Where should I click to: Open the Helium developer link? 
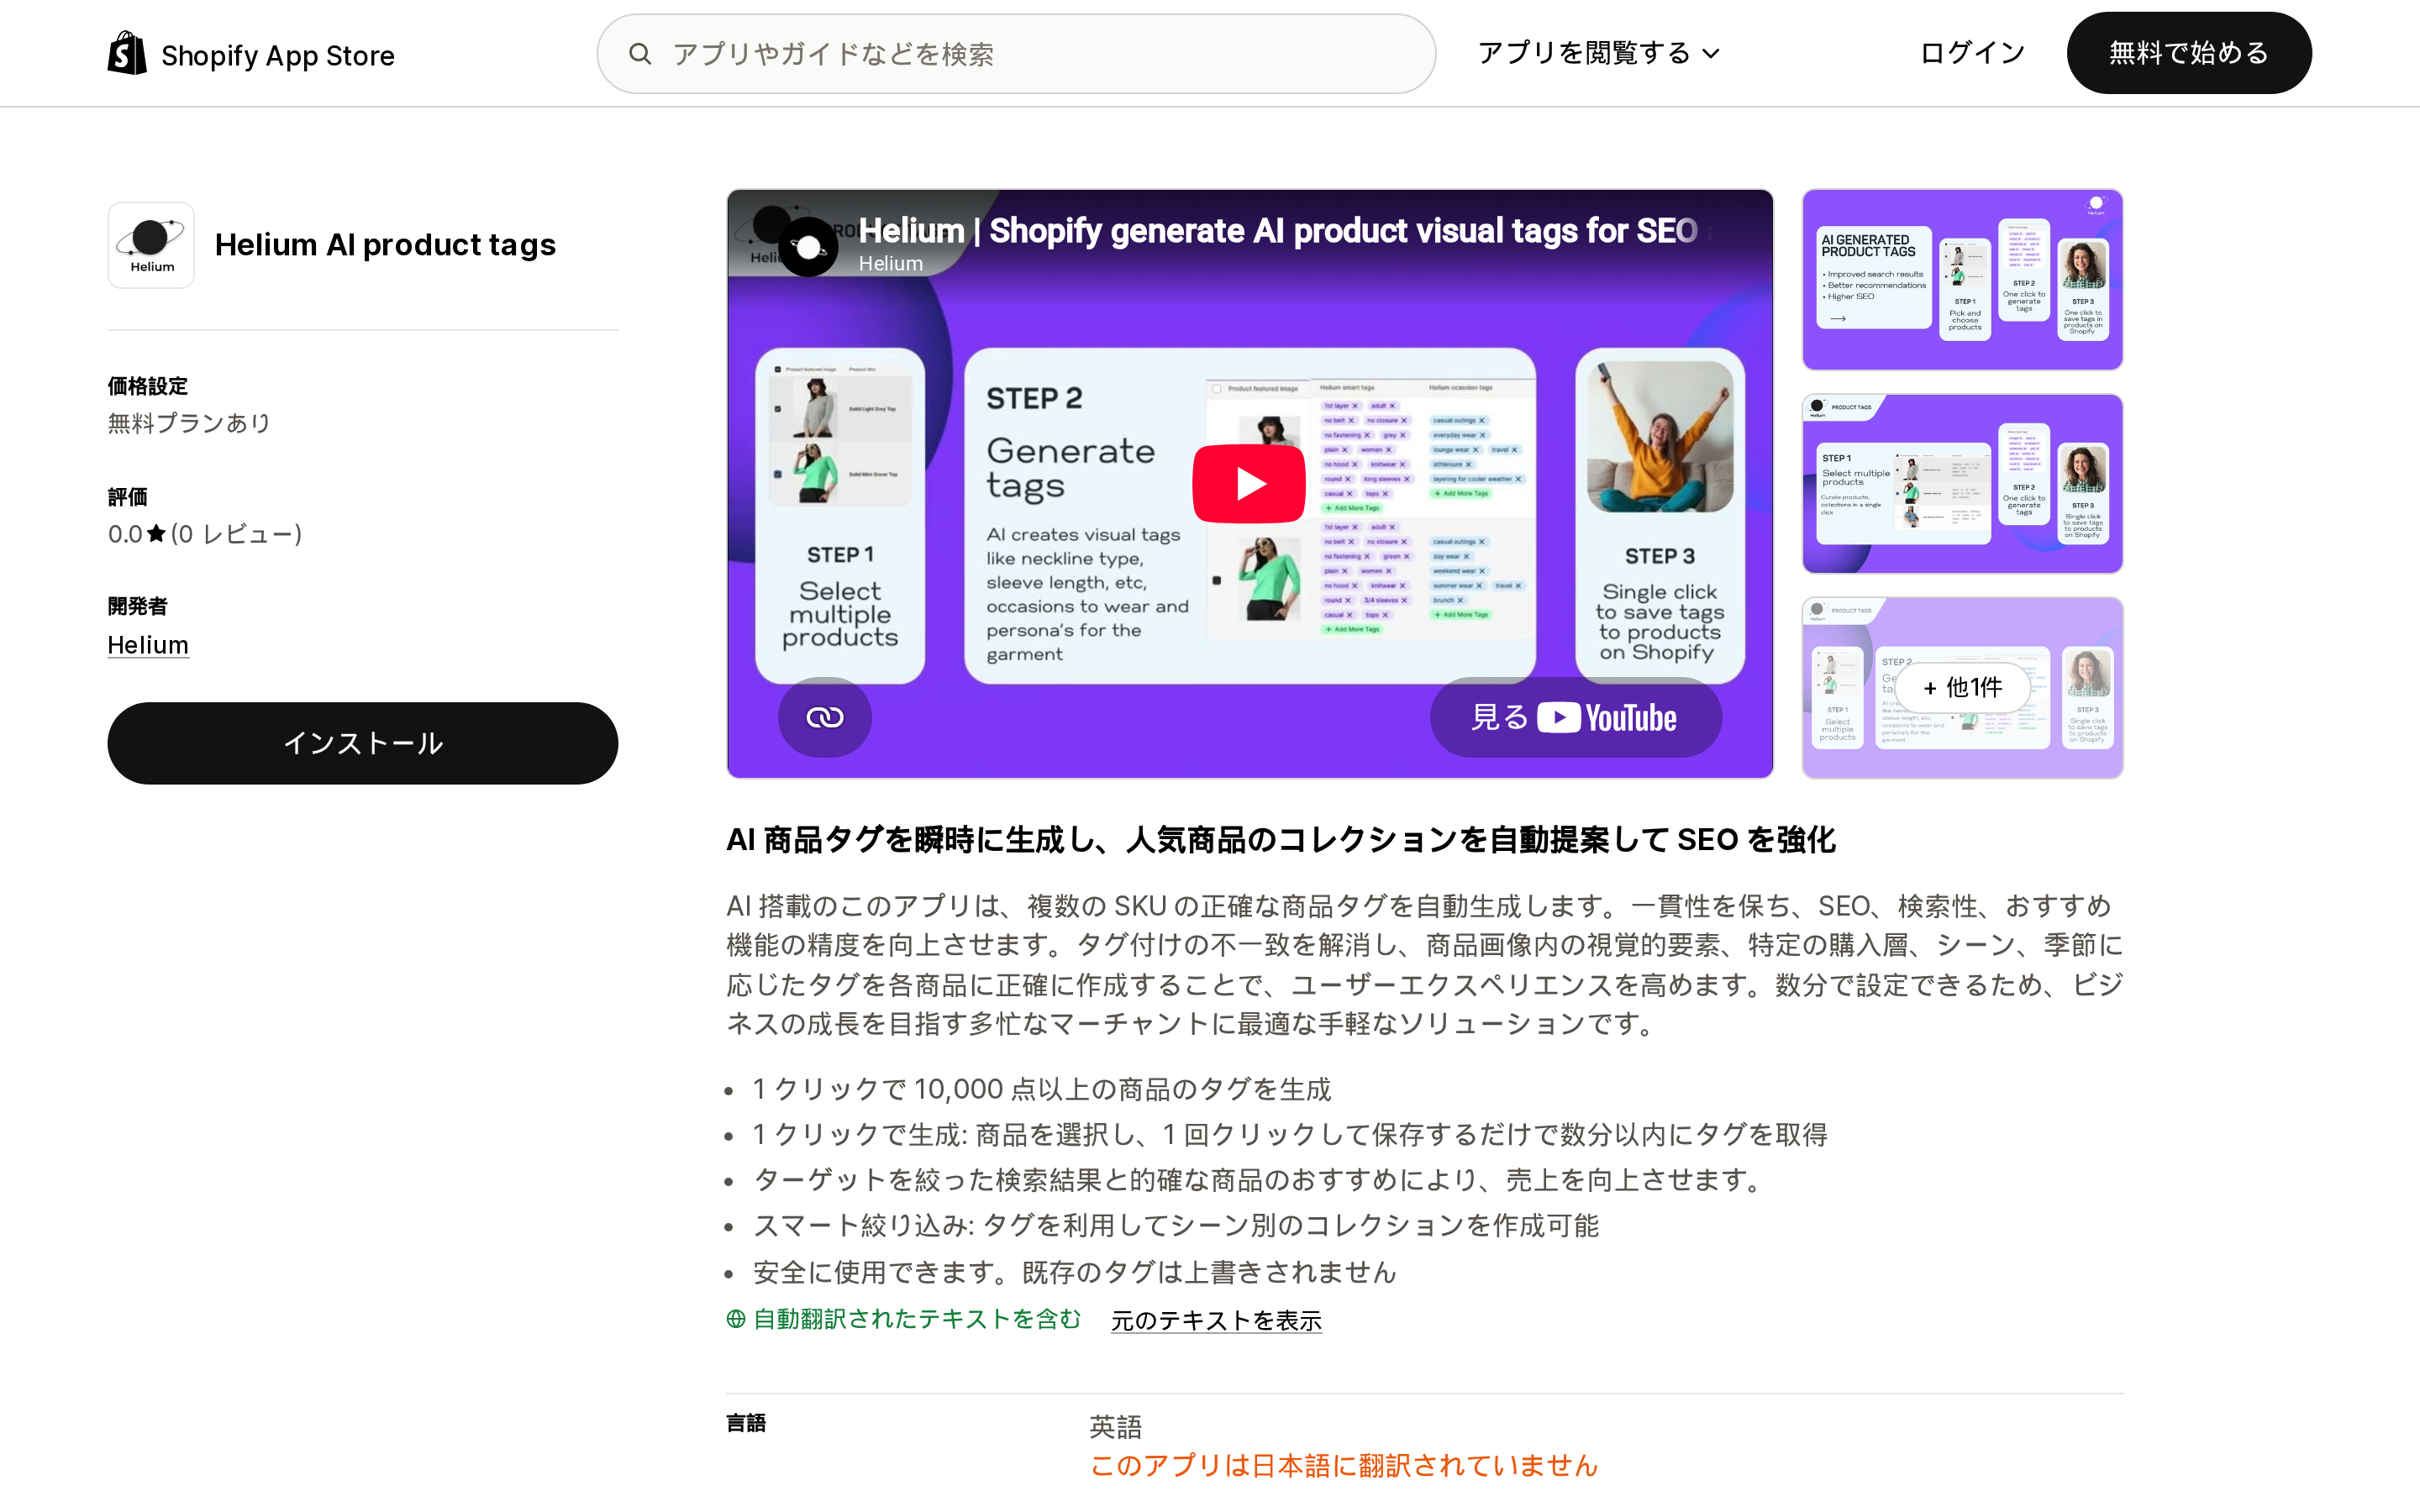[148, 645]
